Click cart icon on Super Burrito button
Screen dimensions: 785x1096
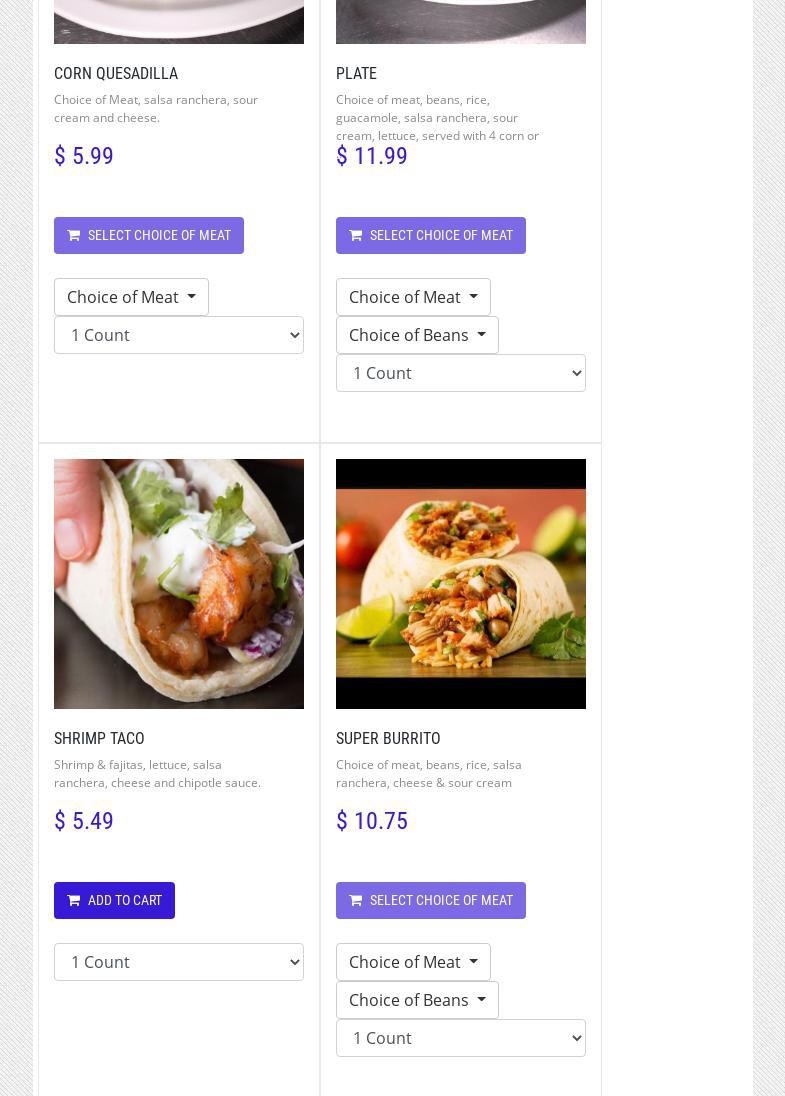[x=356, y=901]
